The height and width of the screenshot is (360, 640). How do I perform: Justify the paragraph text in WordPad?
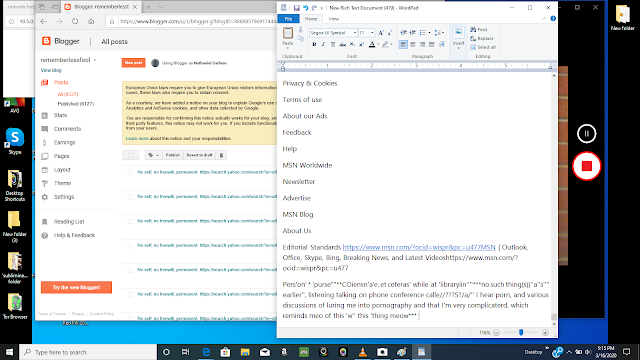431,44
